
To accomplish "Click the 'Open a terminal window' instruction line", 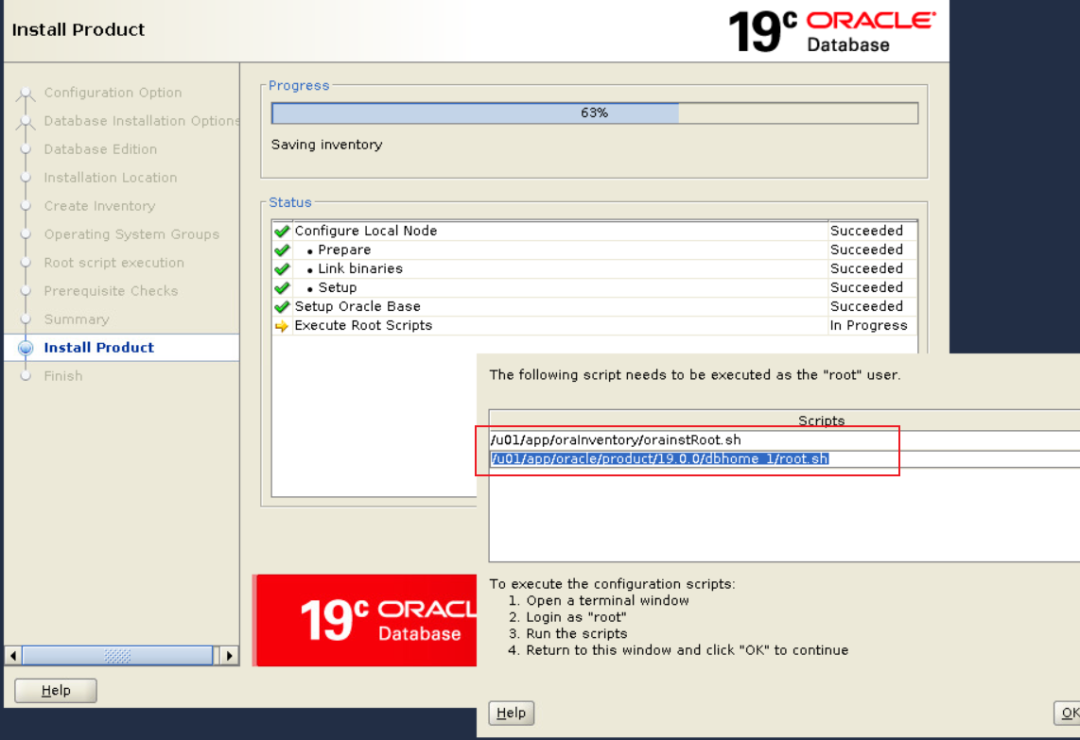I will click(x=608, y=600).
